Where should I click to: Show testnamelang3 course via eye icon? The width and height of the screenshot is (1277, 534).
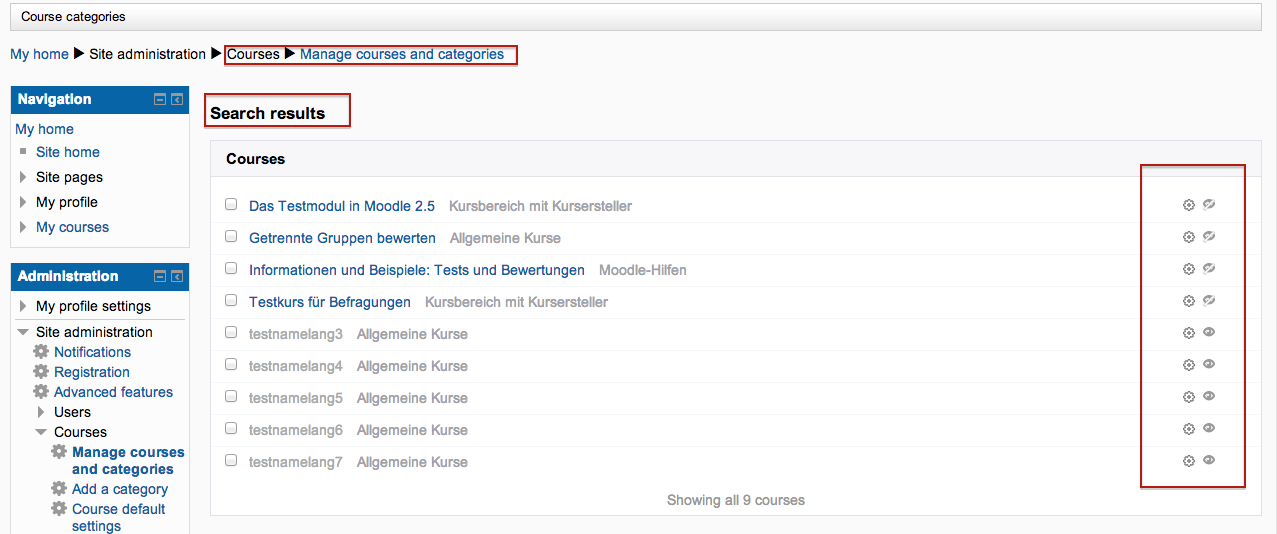[x=1209, y=333]
